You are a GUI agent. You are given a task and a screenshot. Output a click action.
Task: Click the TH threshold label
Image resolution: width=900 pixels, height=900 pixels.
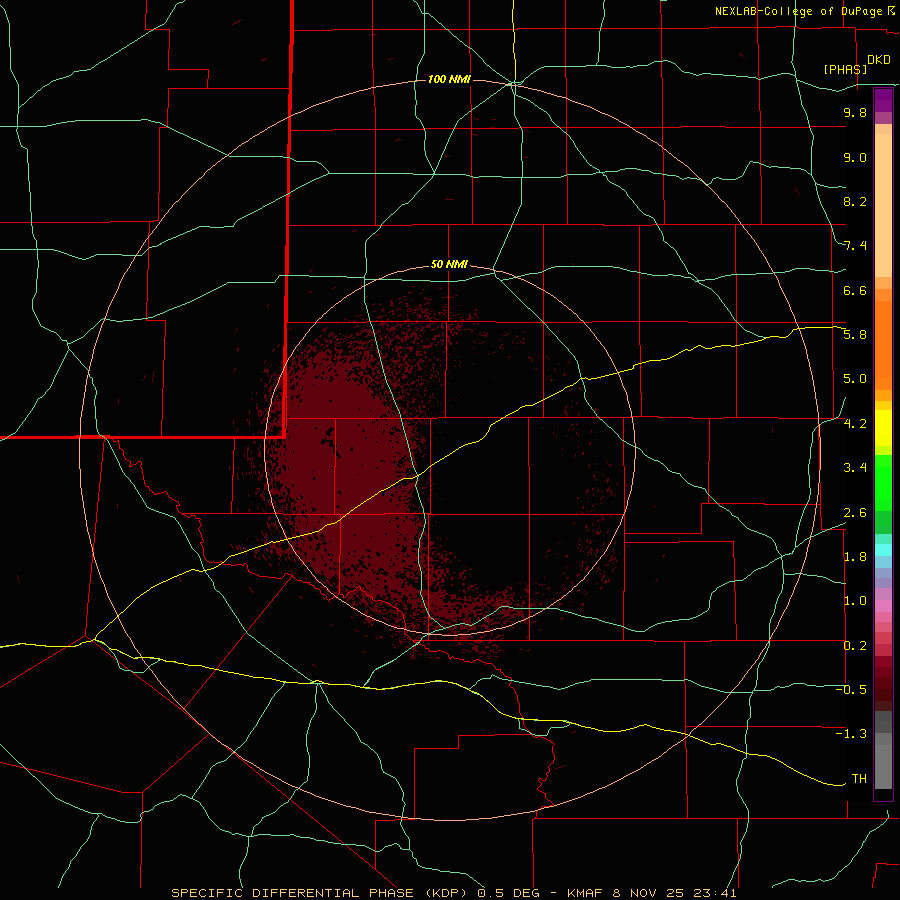(x=859, y=779)
